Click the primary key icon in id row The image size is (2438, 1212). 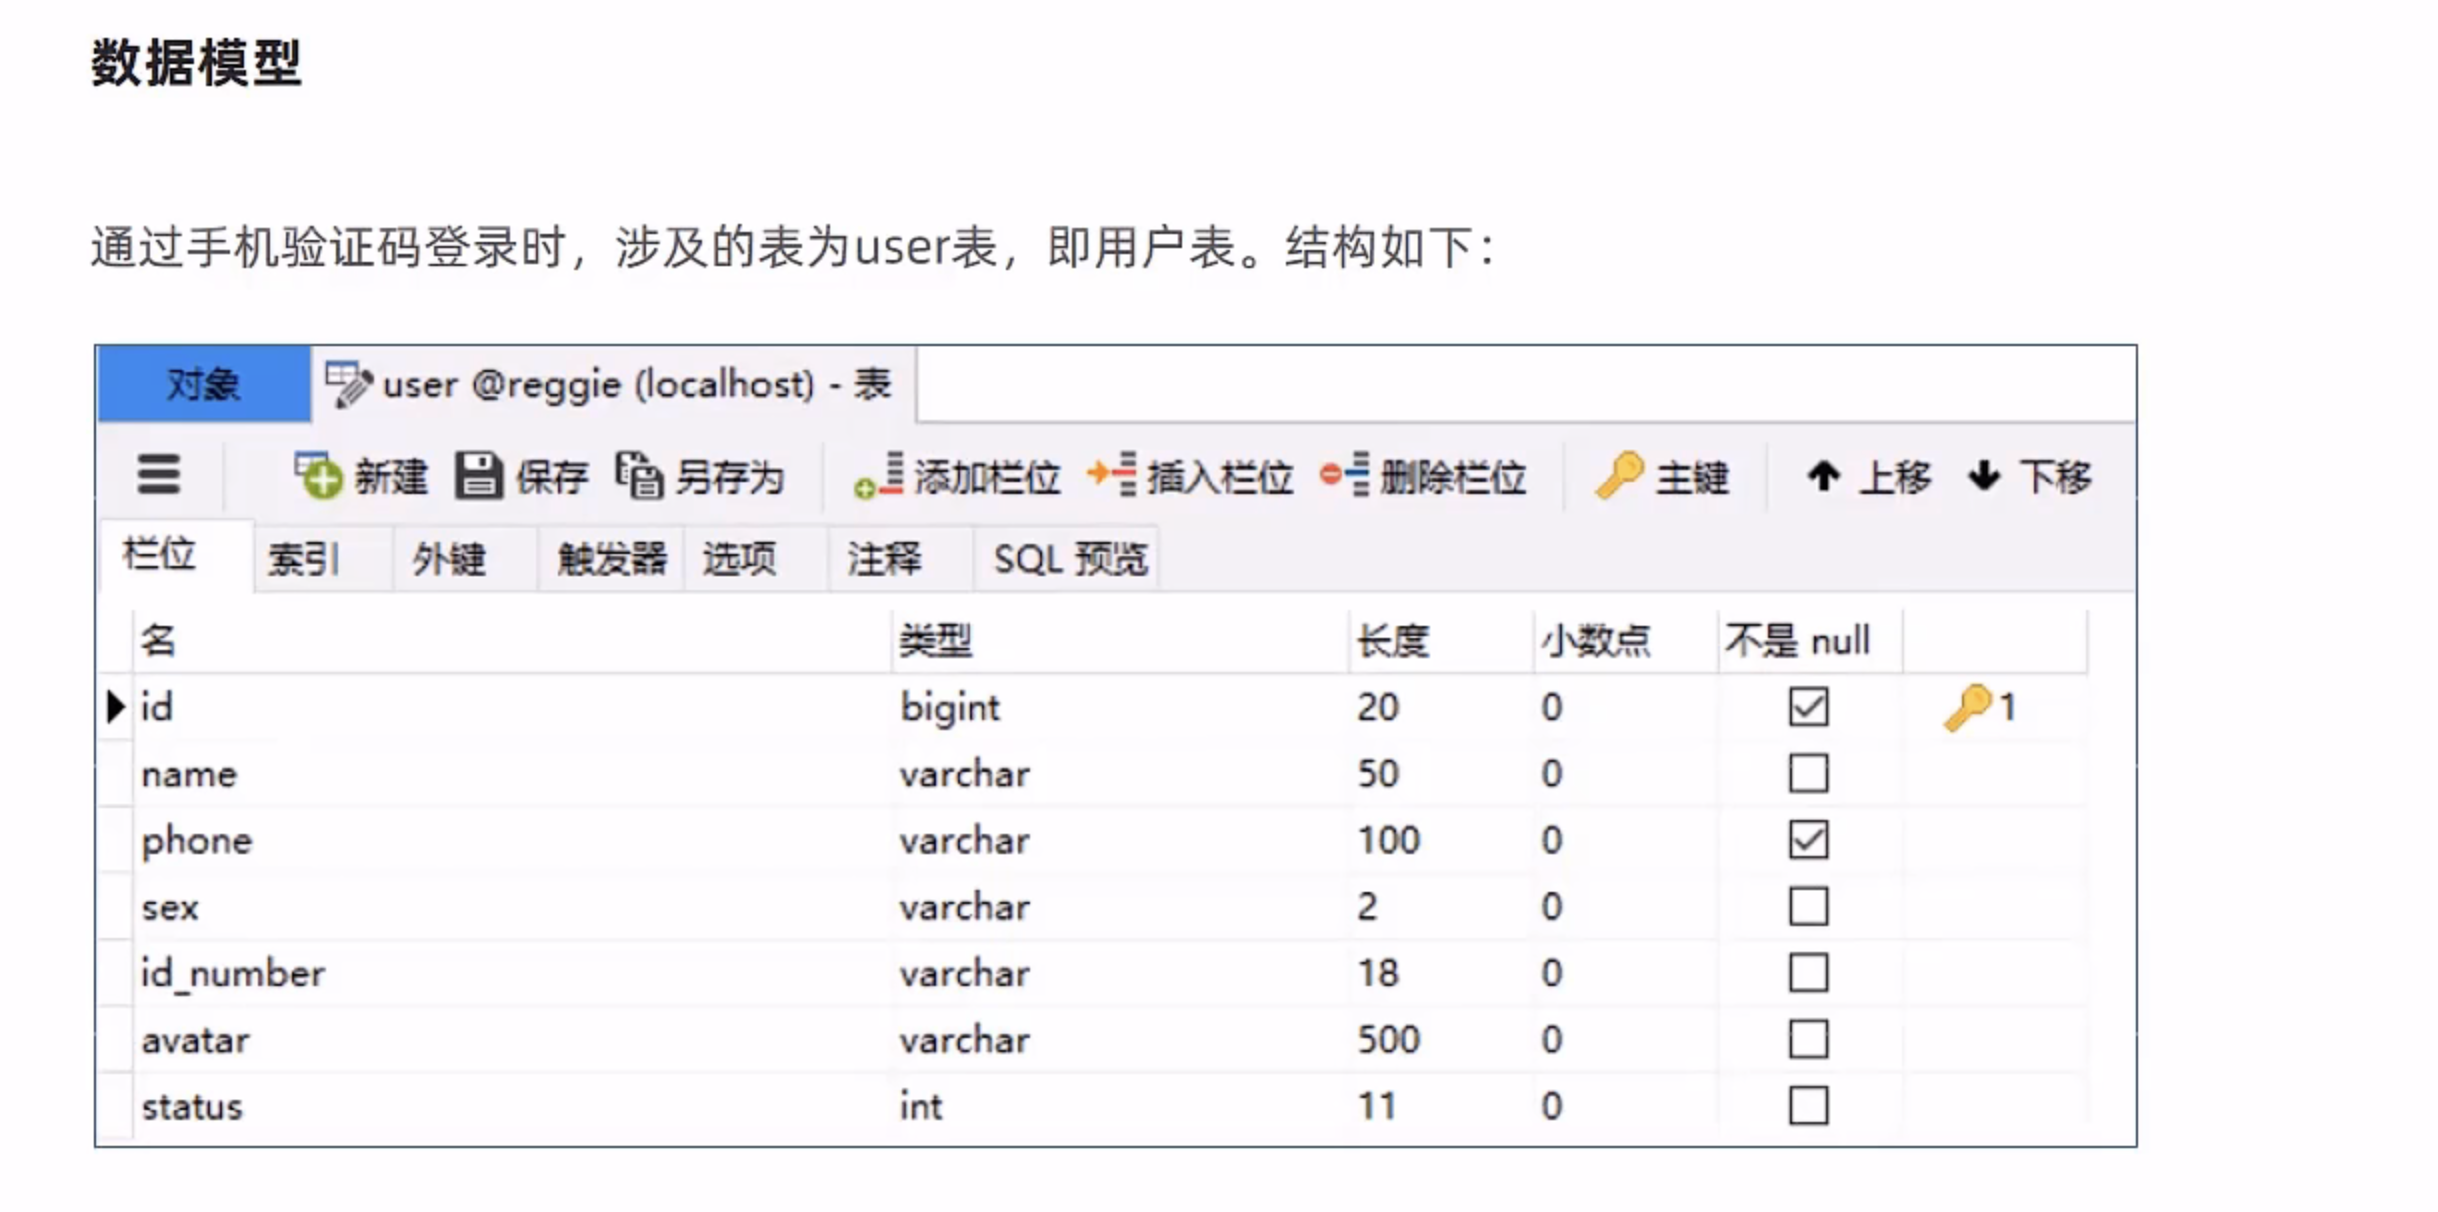(x=1967, y=707)
